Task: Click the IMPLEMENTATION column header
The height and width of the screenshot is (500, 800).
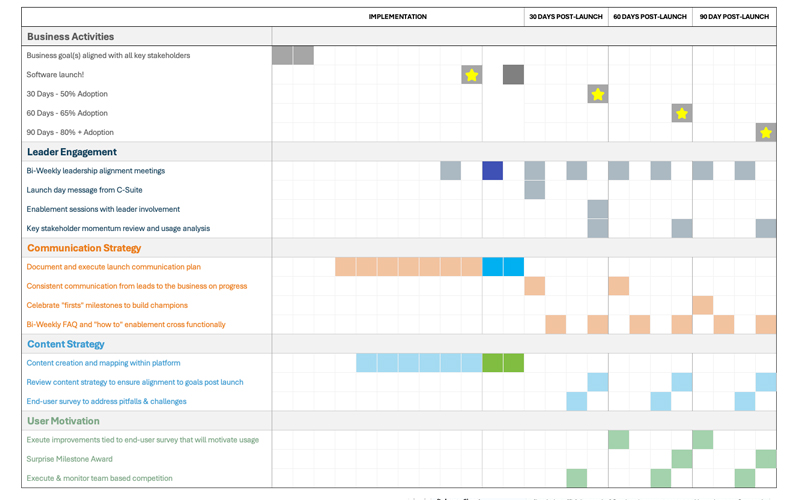Action: (x=397, y=17)
